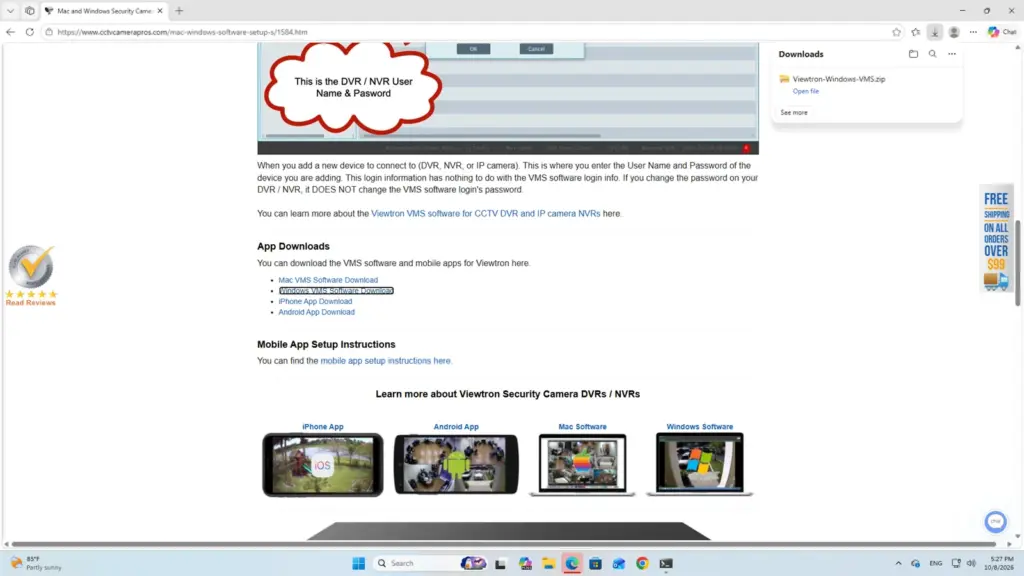The image size is (1024, 576).
Task: Click the taskbar Search box
Action: pyautogui.click(x=431, y=563)
